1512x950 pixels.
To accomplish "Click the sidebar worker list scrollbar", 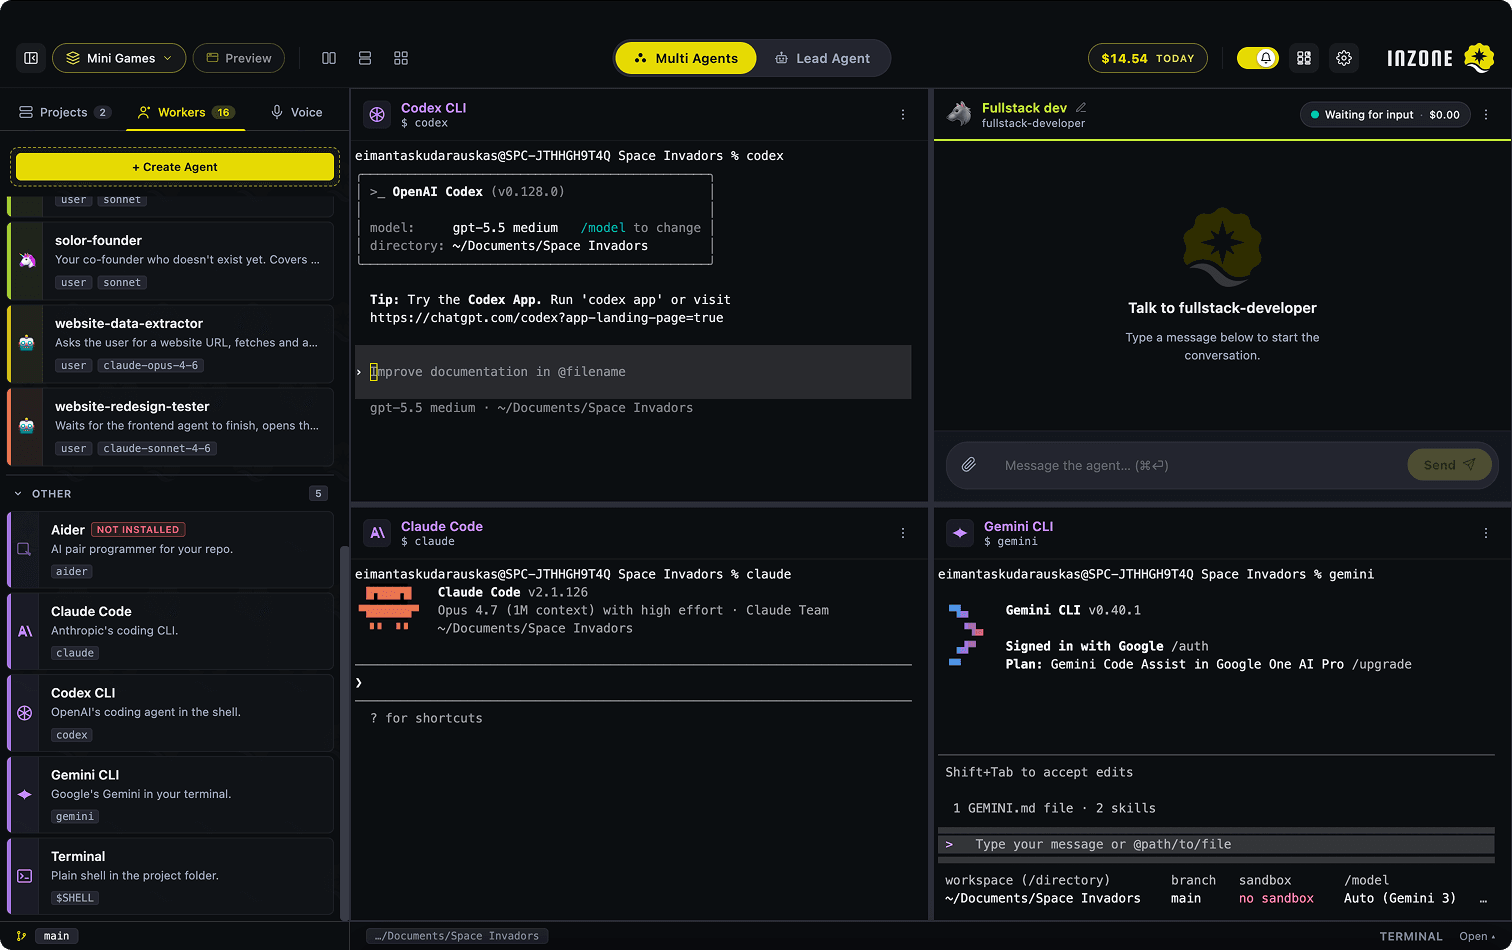I will click(345, 732).
